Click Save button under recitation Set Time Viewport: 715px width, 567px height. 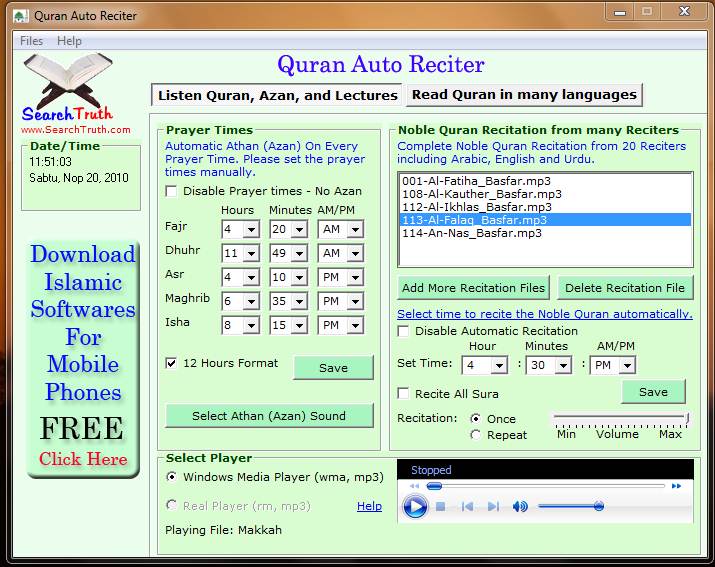click(x=653, y=392)
